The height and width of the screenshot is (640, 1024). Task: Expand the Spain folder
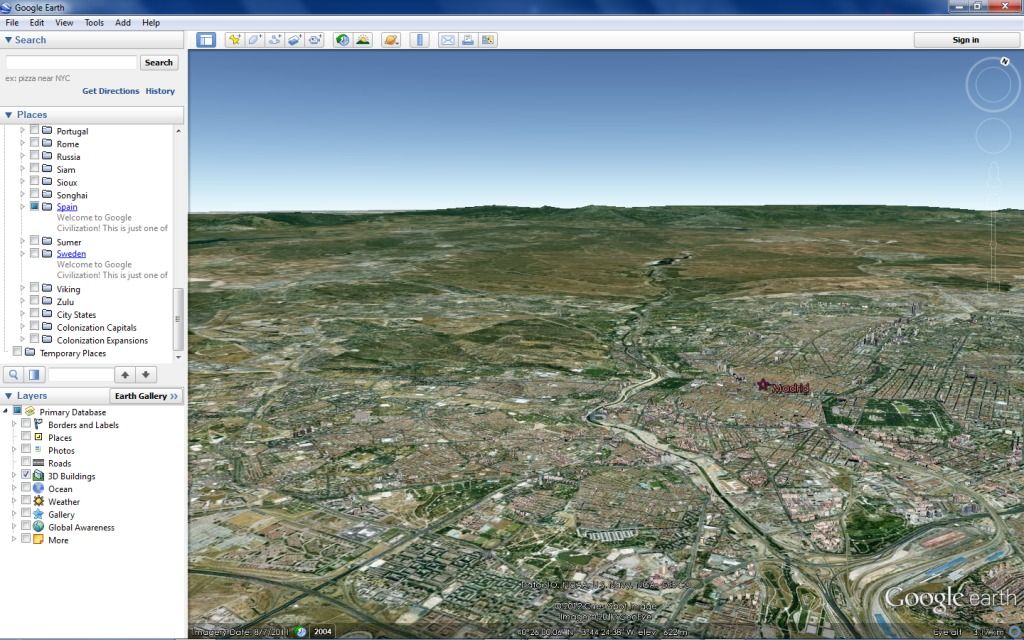[x=22, y=207]
